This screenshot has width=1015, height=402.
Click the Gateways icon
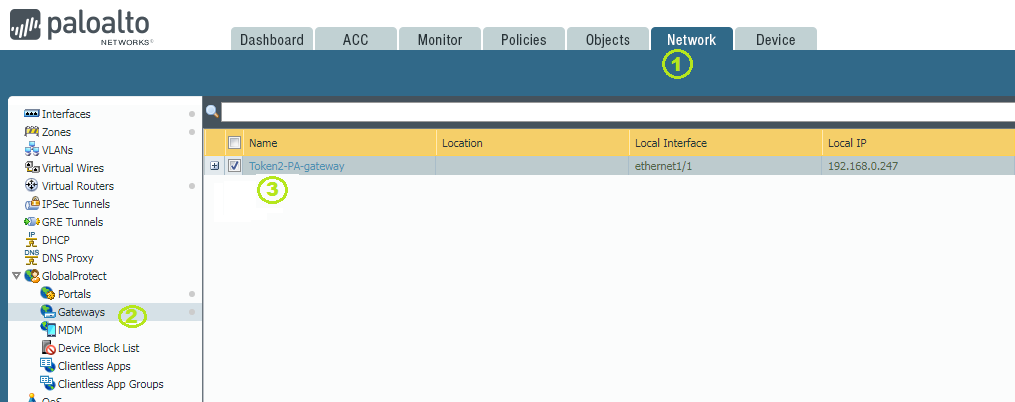47,312
